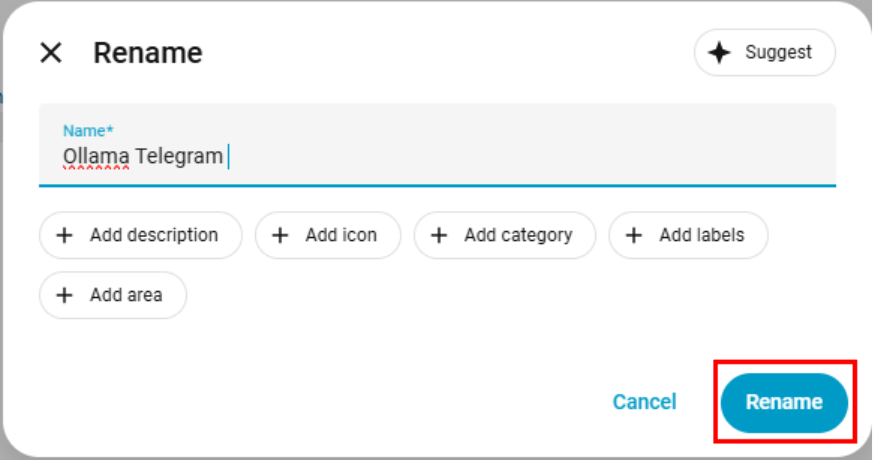Place cursor on the word Telegram
873x460 pixels.
179,157
